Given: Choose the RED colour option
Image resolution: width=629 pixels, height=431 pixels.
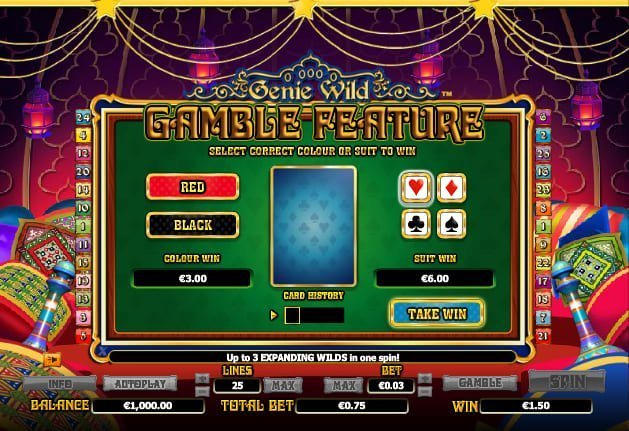Looking at the screenshot, I should (x=193, y=187).
